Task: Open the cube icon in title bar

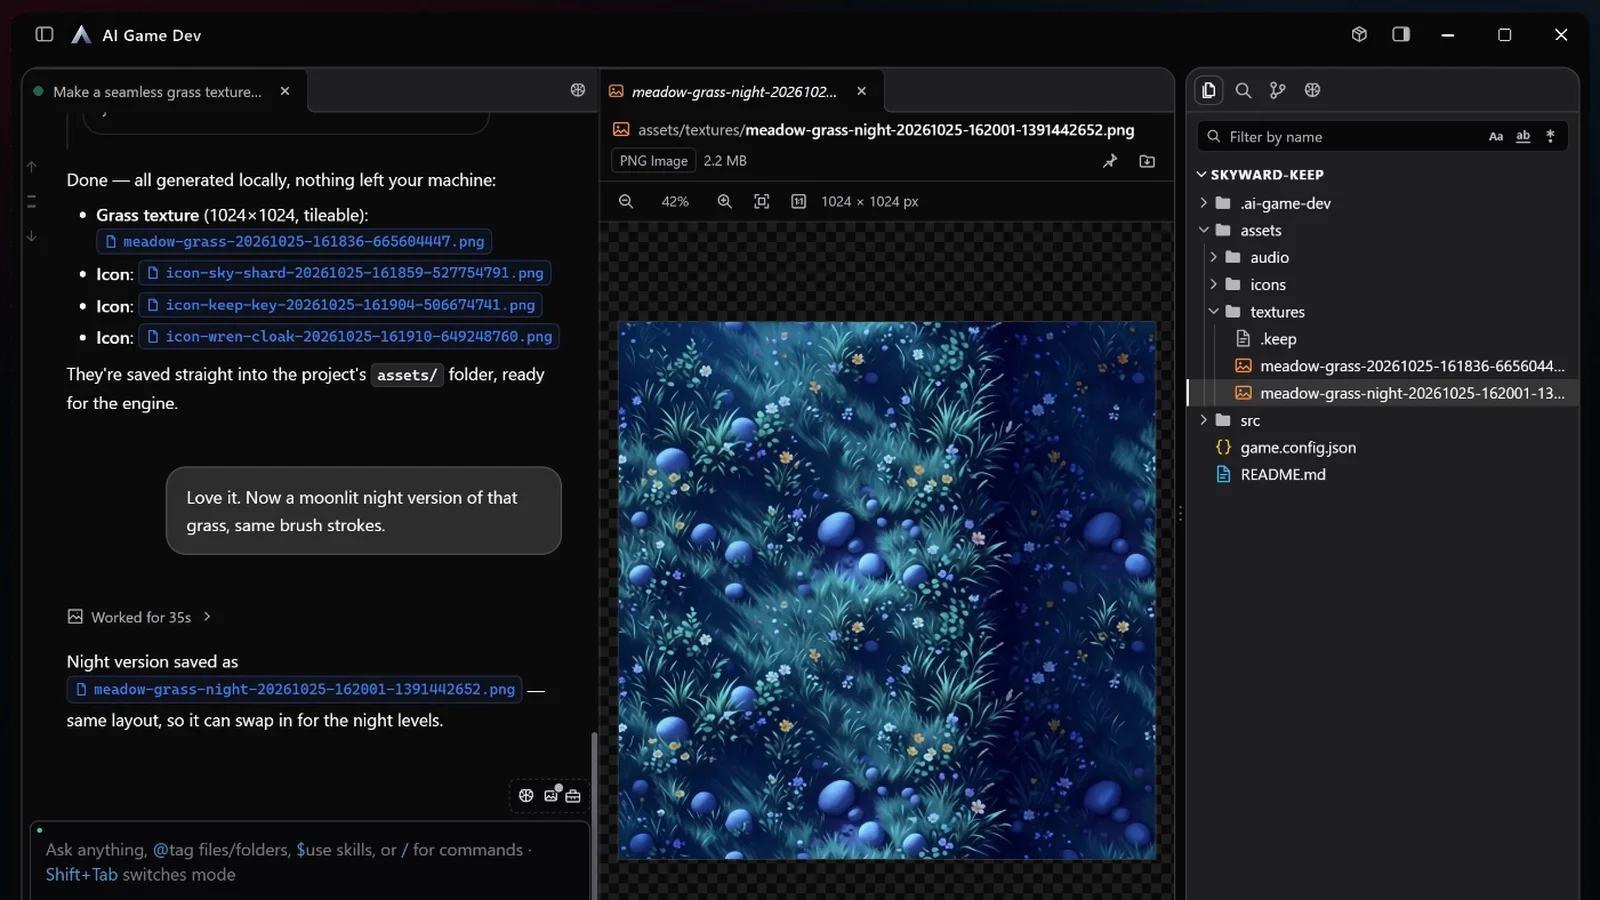Action: (x=1359, y=34)
